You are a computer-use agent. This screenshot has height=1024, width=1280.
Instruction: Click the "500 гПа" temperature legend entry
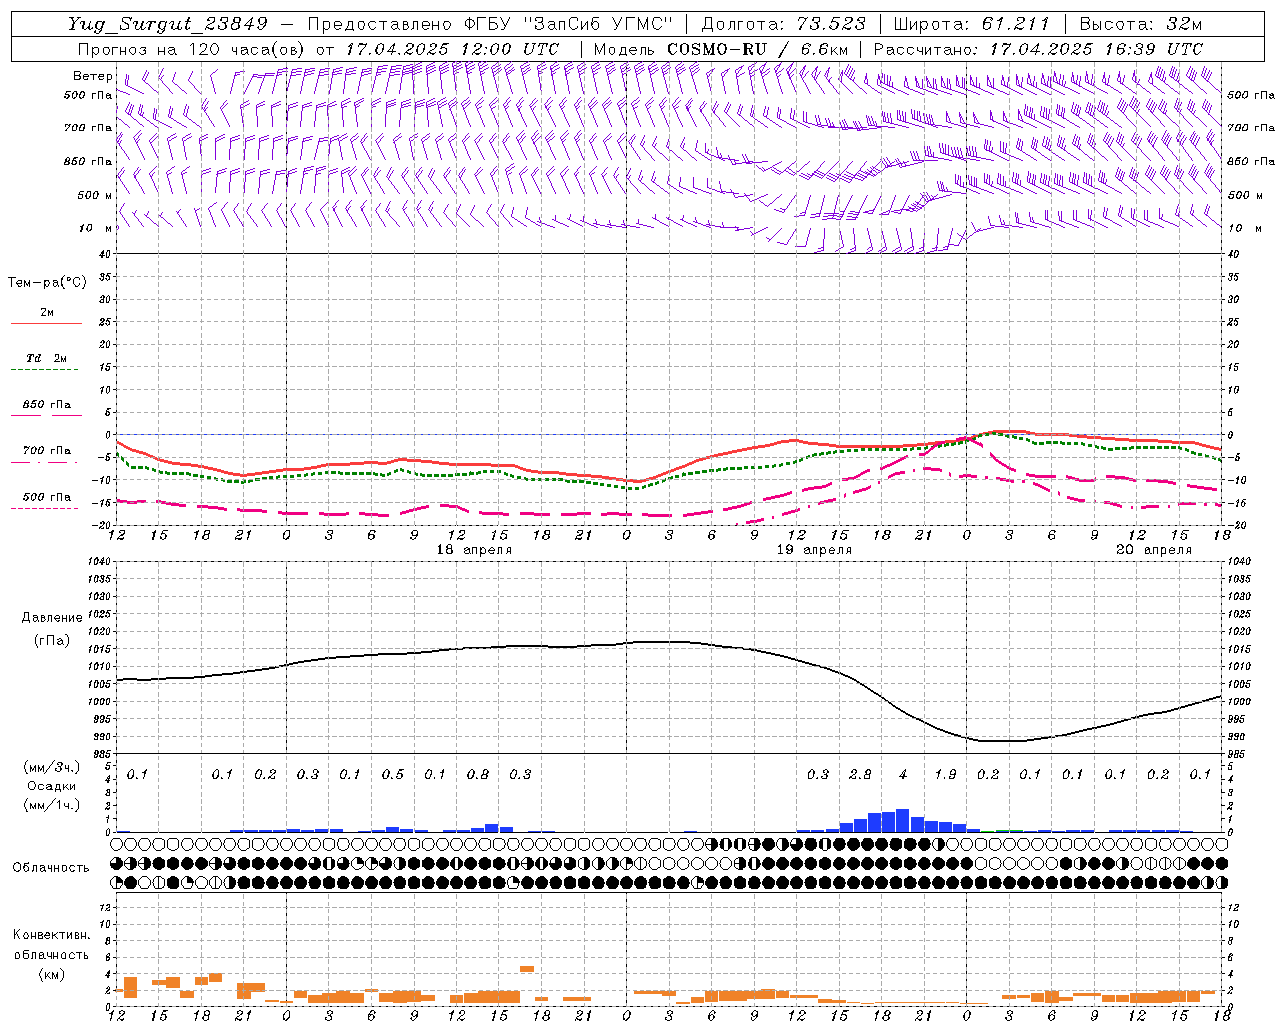(46, 497)
